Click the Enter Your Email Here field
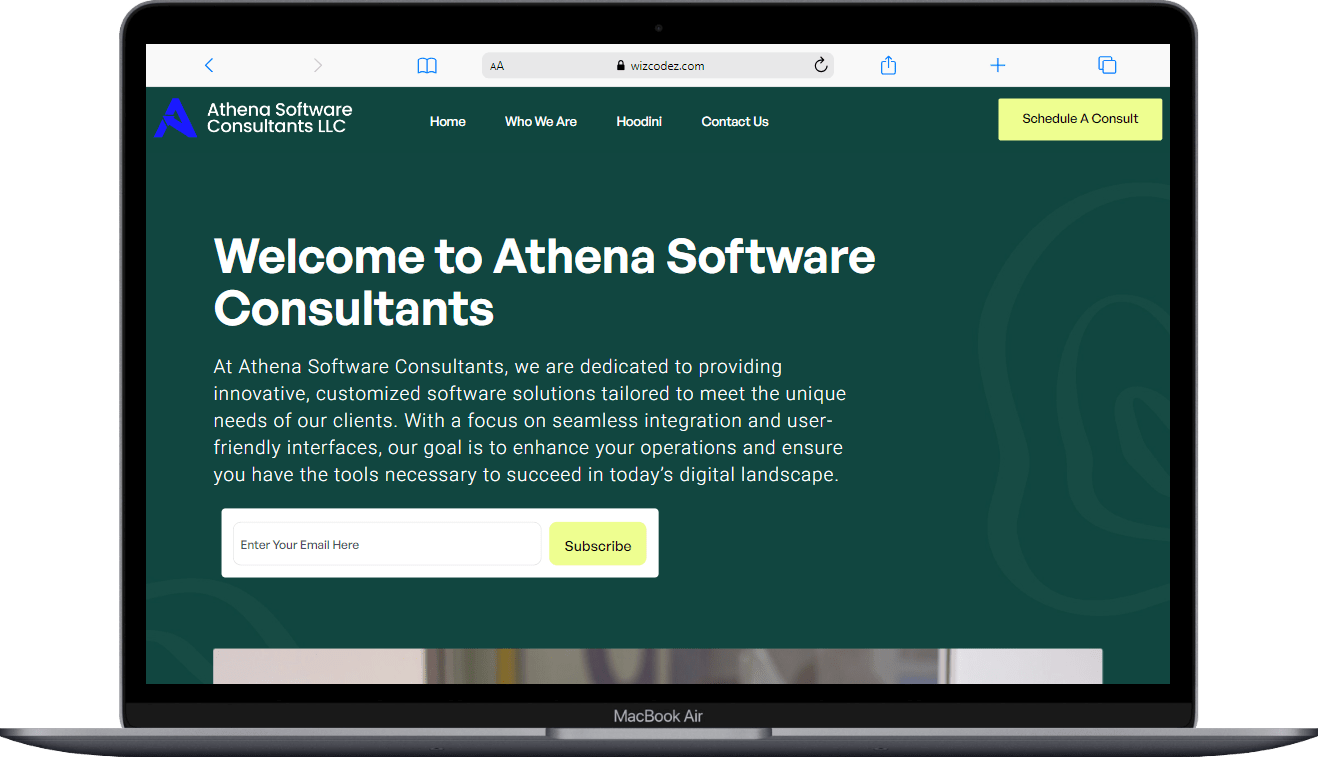The width and height of the screenshot is (1318, 757). coord(386,543)
